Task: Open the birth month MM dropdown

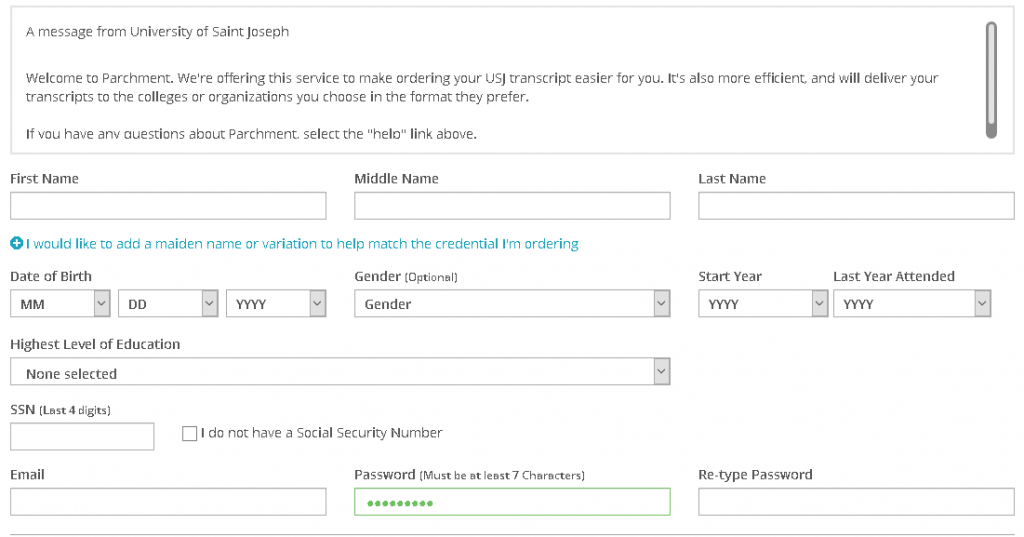Action: [x=60, y=304]
